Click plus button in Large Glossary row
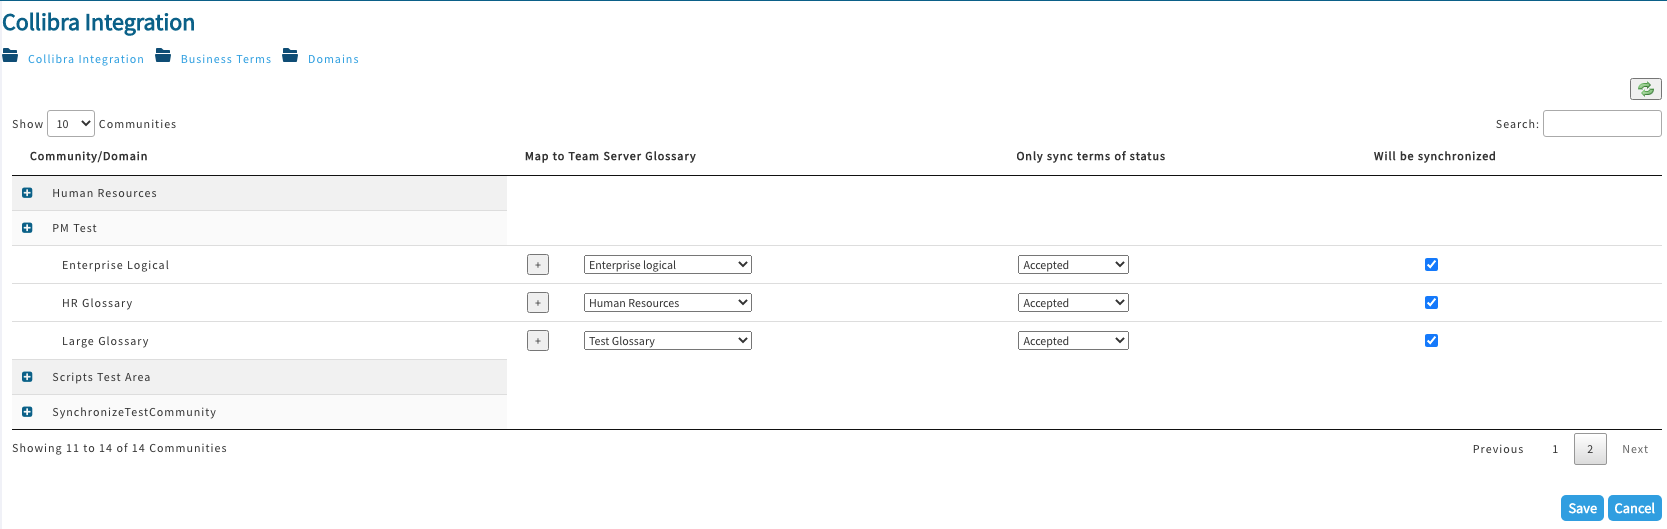 tap(538, 341)
